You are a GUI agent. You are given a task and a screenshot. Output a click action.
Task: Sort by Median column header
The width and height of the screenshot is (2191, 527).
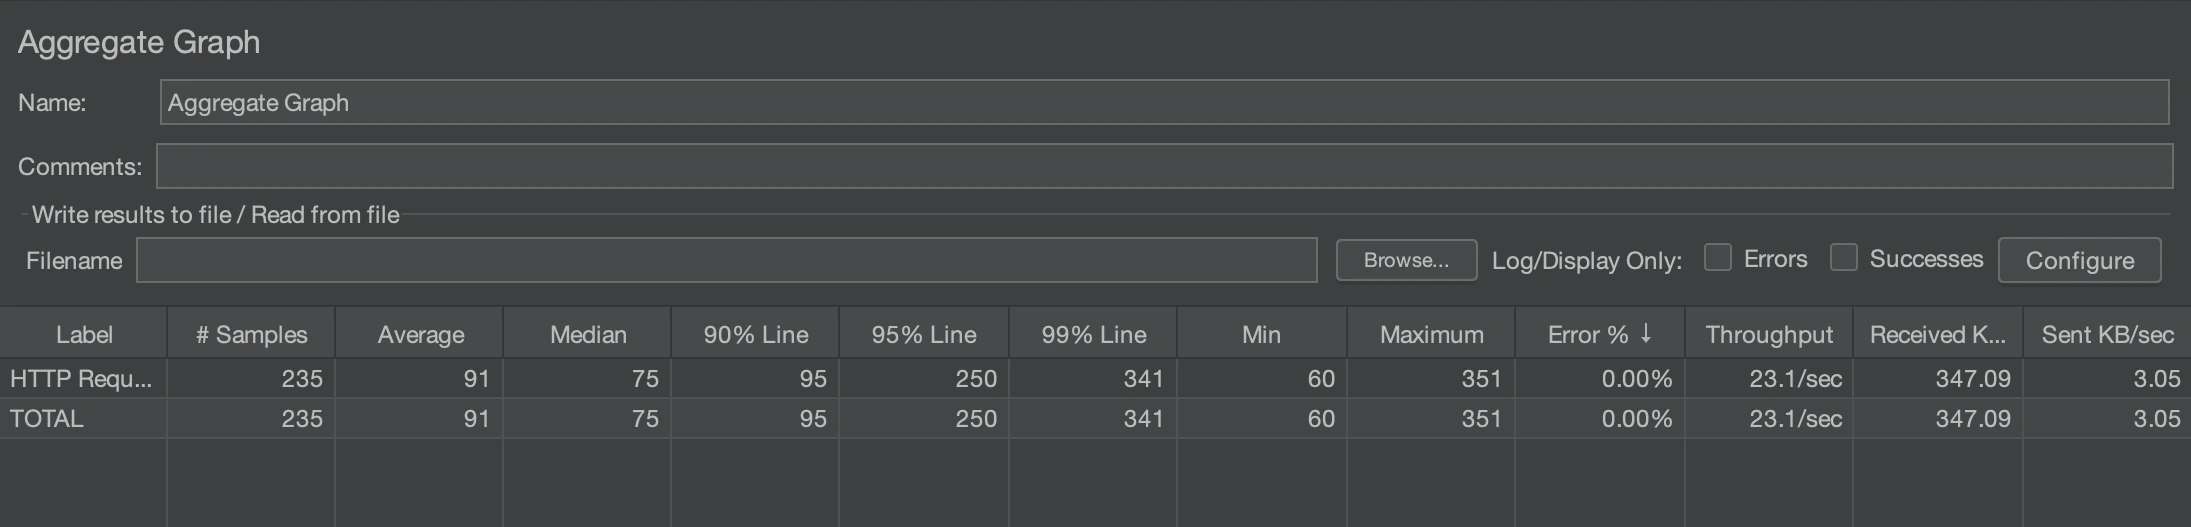click(x=588, y=335)
